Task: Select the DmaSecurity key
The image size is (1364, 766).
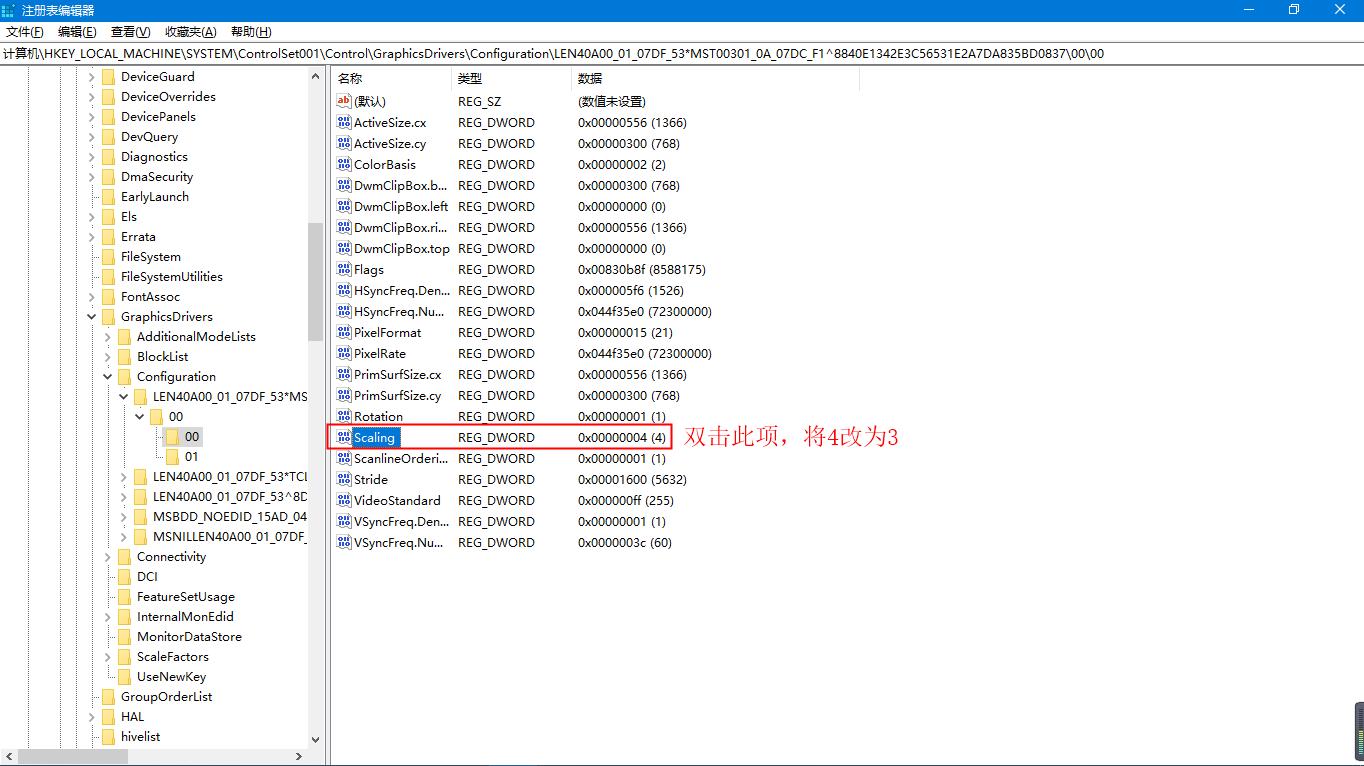Action: click(x=157, y=177)
